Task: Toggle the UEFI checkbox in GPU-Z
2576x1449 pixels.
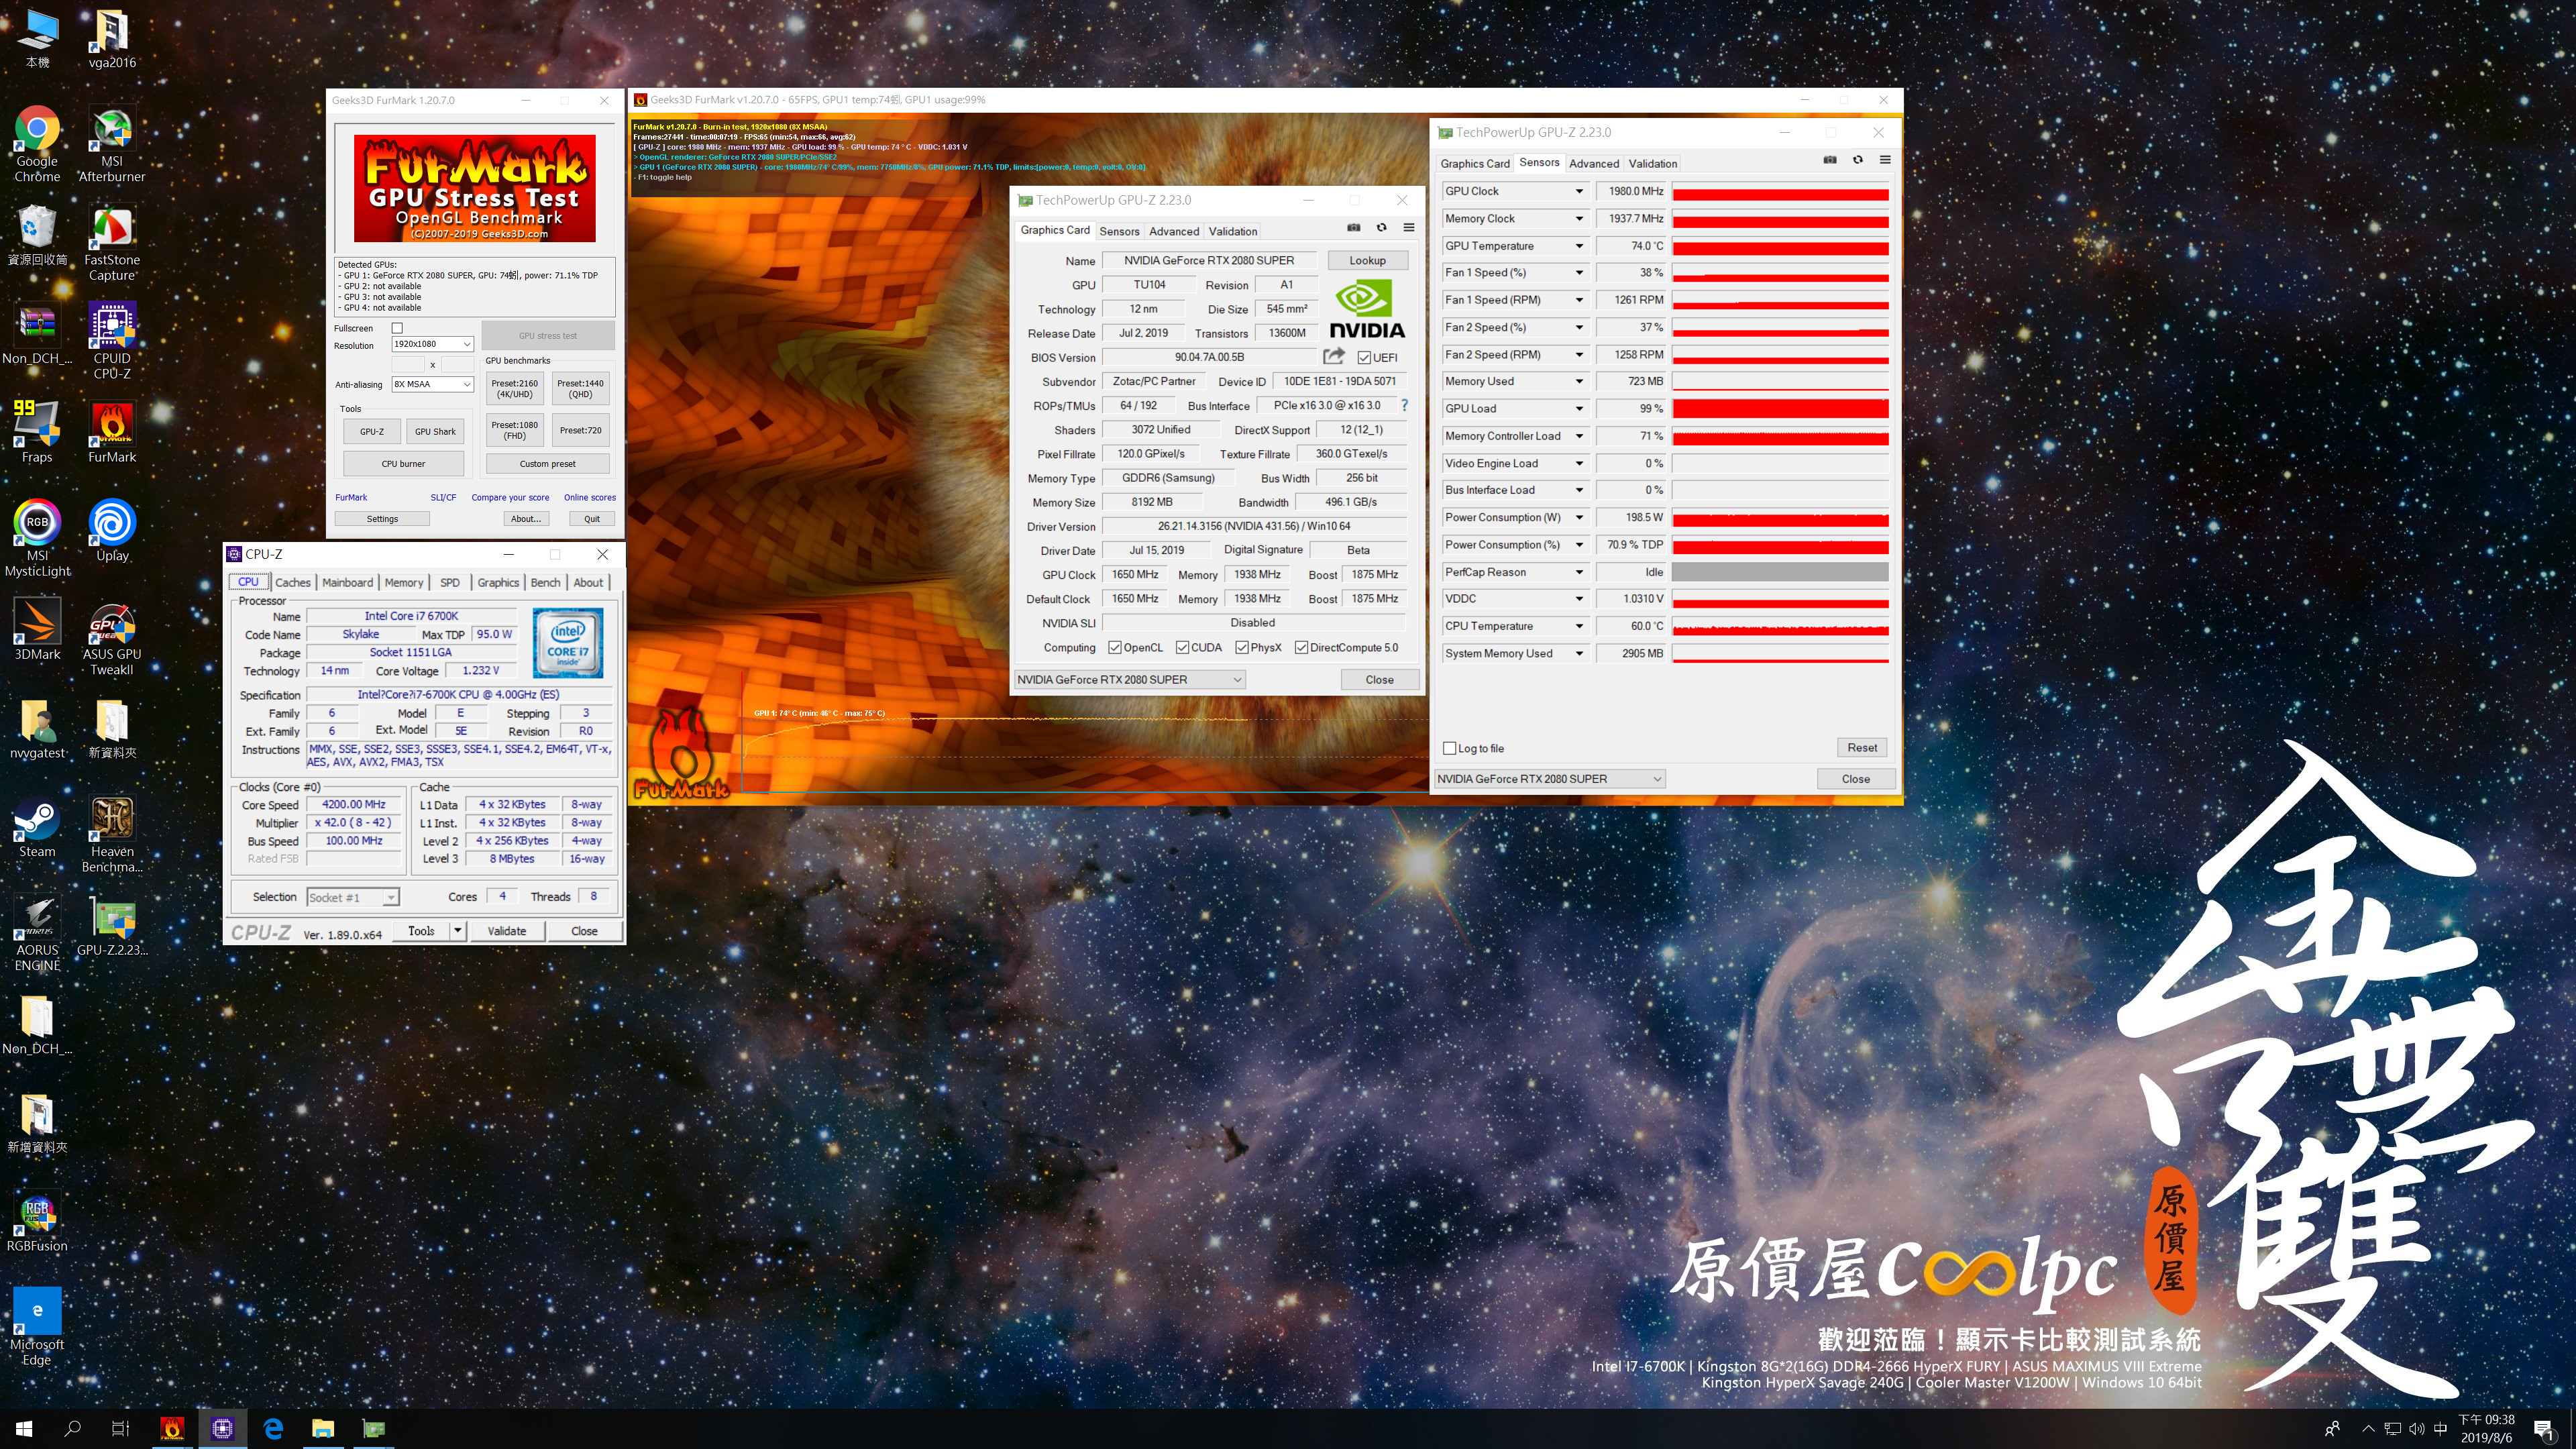Action: (x=1364, y=358)
